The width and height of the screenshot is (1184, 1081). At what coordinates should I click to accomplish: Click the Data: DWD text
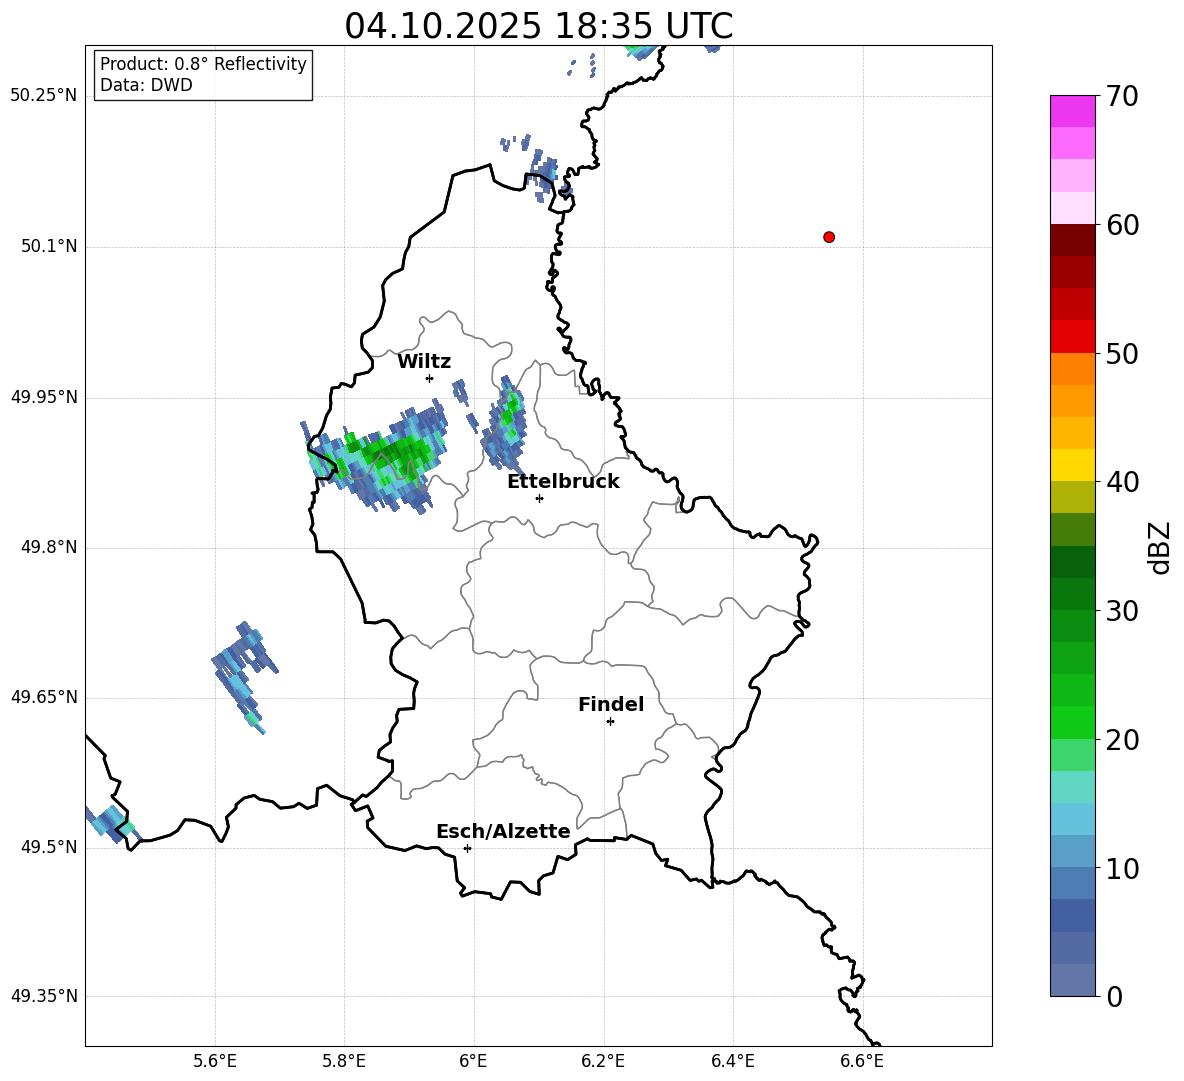click(x=146, y=85)
